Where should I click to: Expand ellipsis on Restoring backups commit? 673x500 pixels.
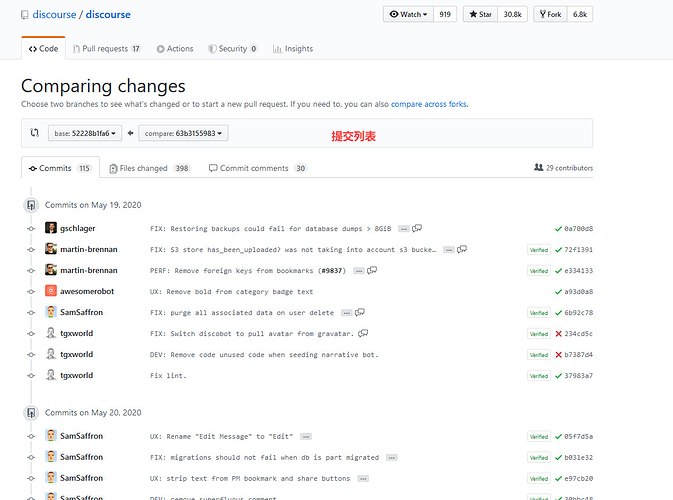[x=403, y=229]
